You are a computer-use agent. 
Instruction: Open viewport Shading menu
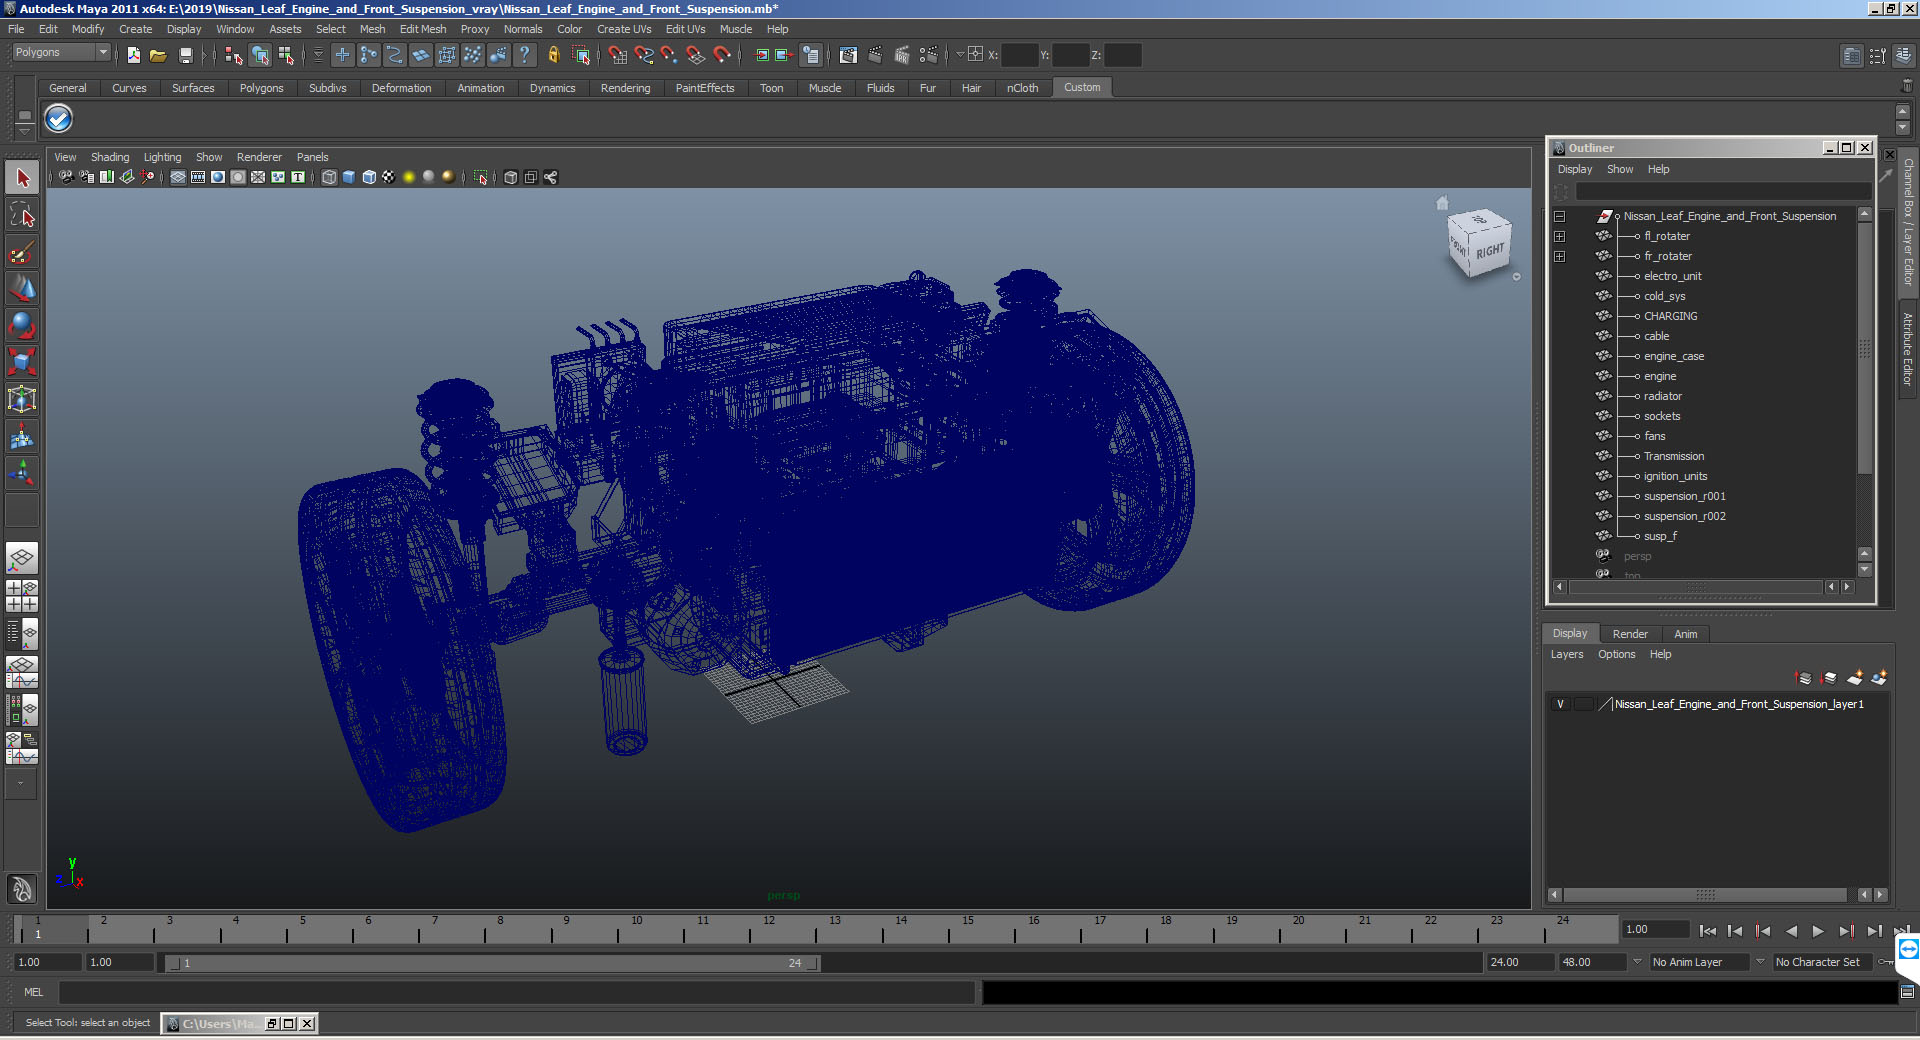pyautogui.click(x=110, y=157)
